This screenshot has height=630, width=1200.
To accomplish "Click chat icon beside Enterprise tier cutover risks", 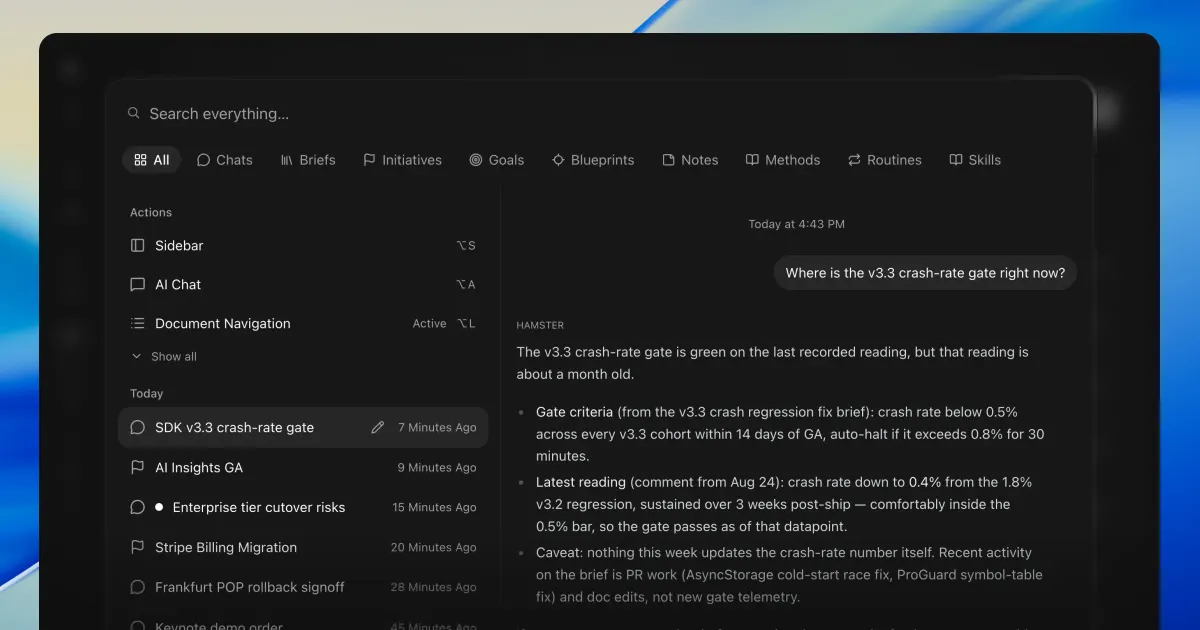I will [138, 507].
